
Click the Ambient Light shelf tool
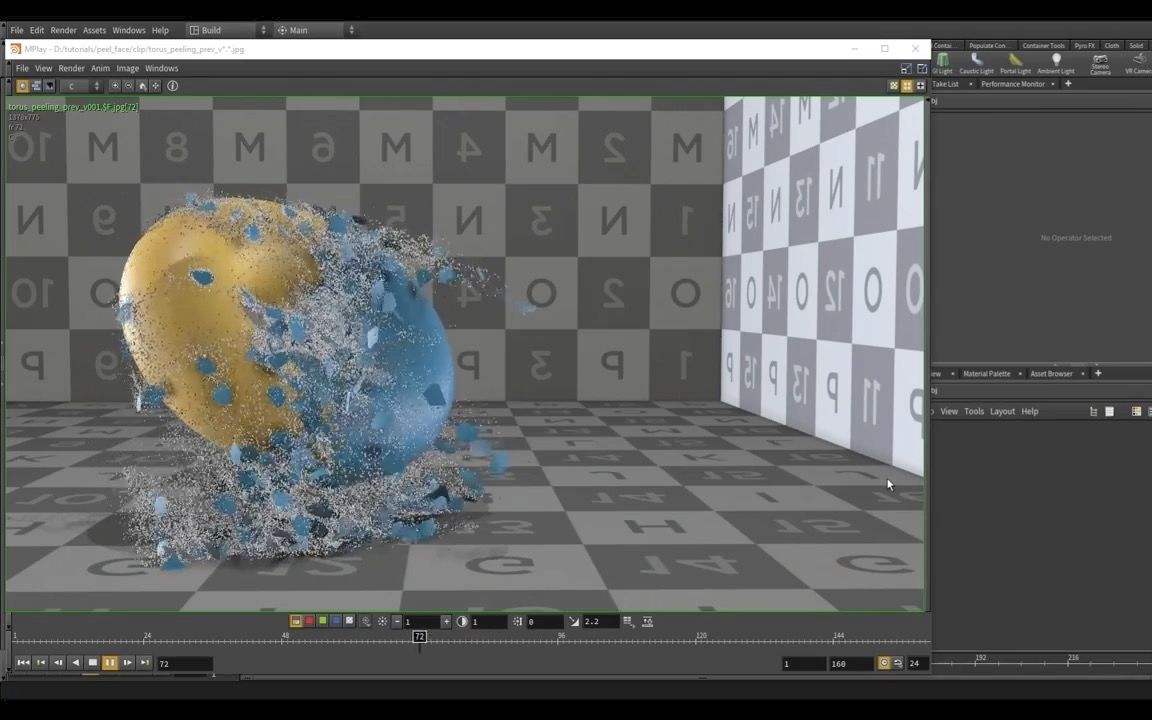point(1056,64)
